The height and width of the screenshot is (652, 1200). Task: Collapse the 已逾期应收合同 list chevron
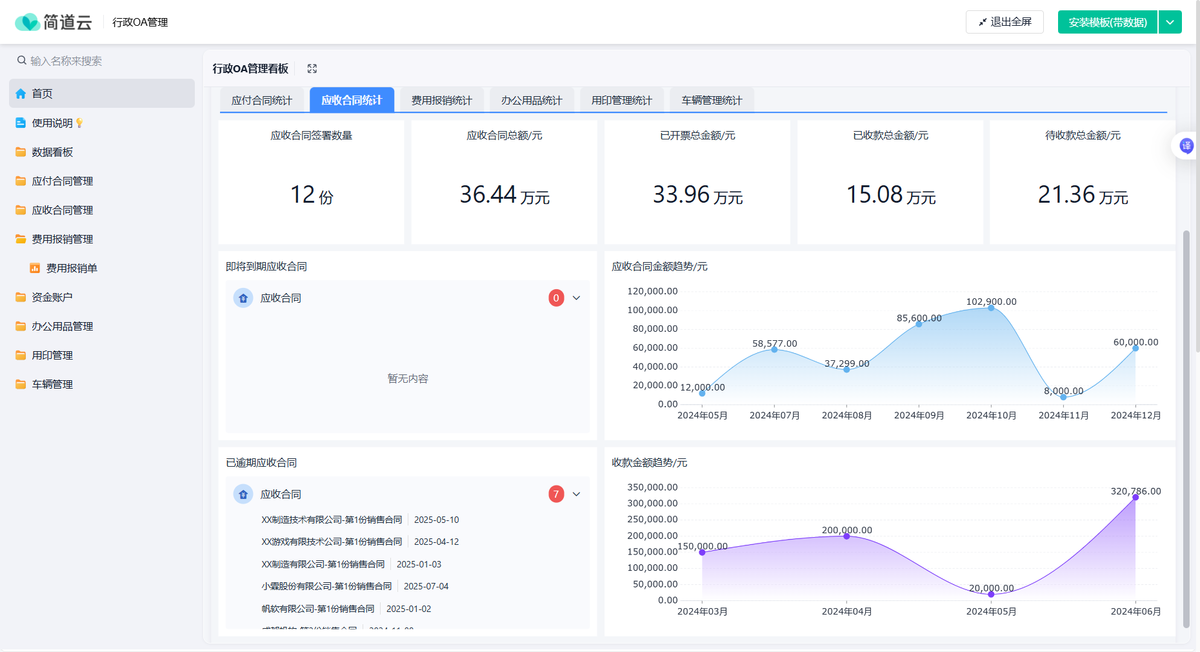coord(576,493)
